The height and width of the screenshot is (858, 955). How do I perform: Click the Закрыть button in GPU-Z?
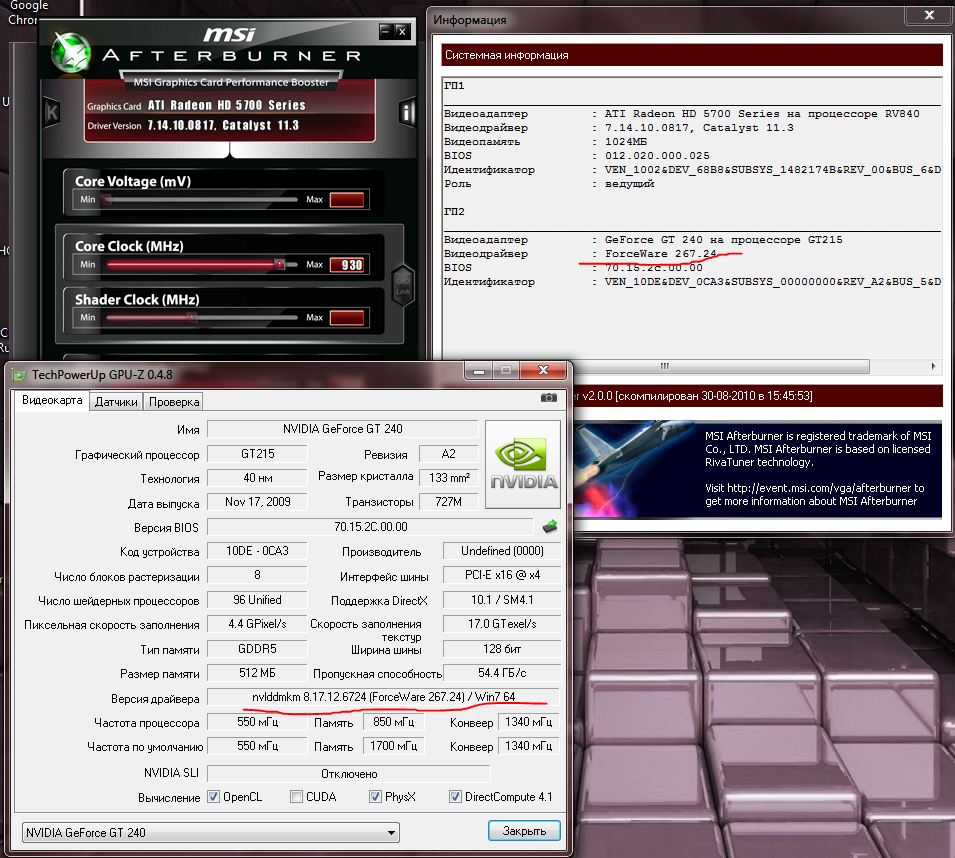pos(524,831)
